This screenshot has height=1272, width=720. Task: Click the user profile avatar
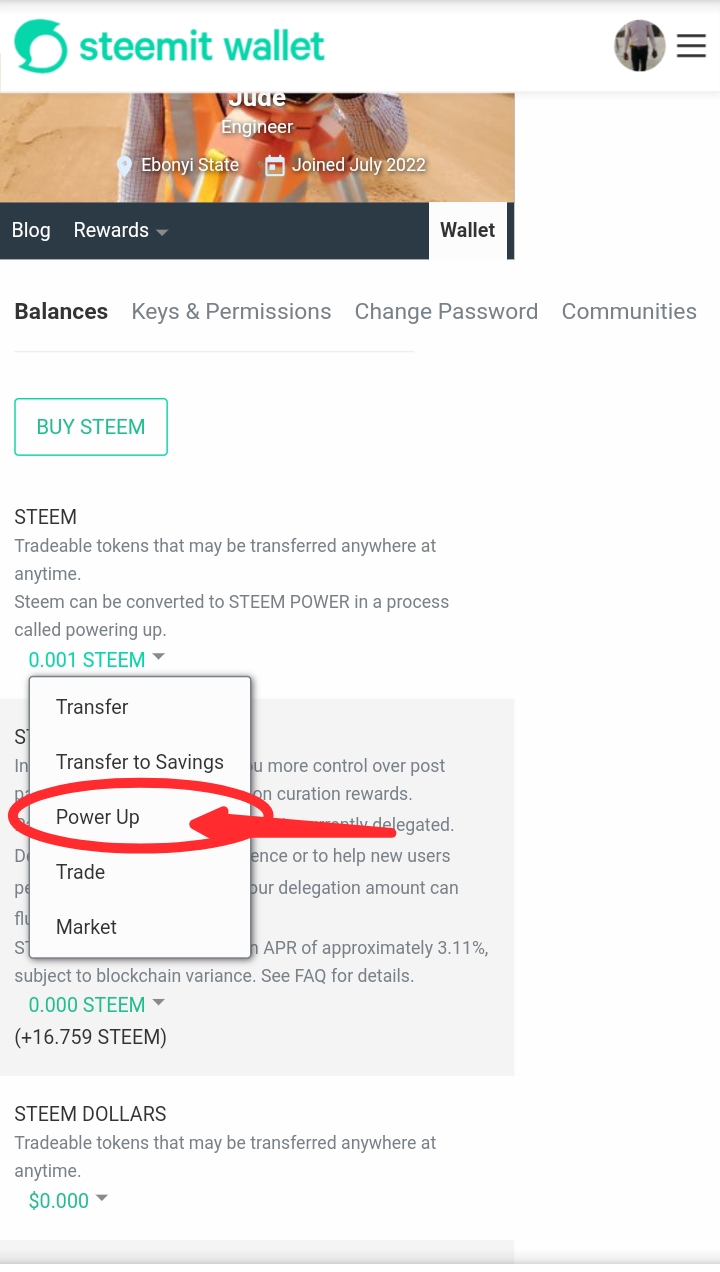point(639,46)
